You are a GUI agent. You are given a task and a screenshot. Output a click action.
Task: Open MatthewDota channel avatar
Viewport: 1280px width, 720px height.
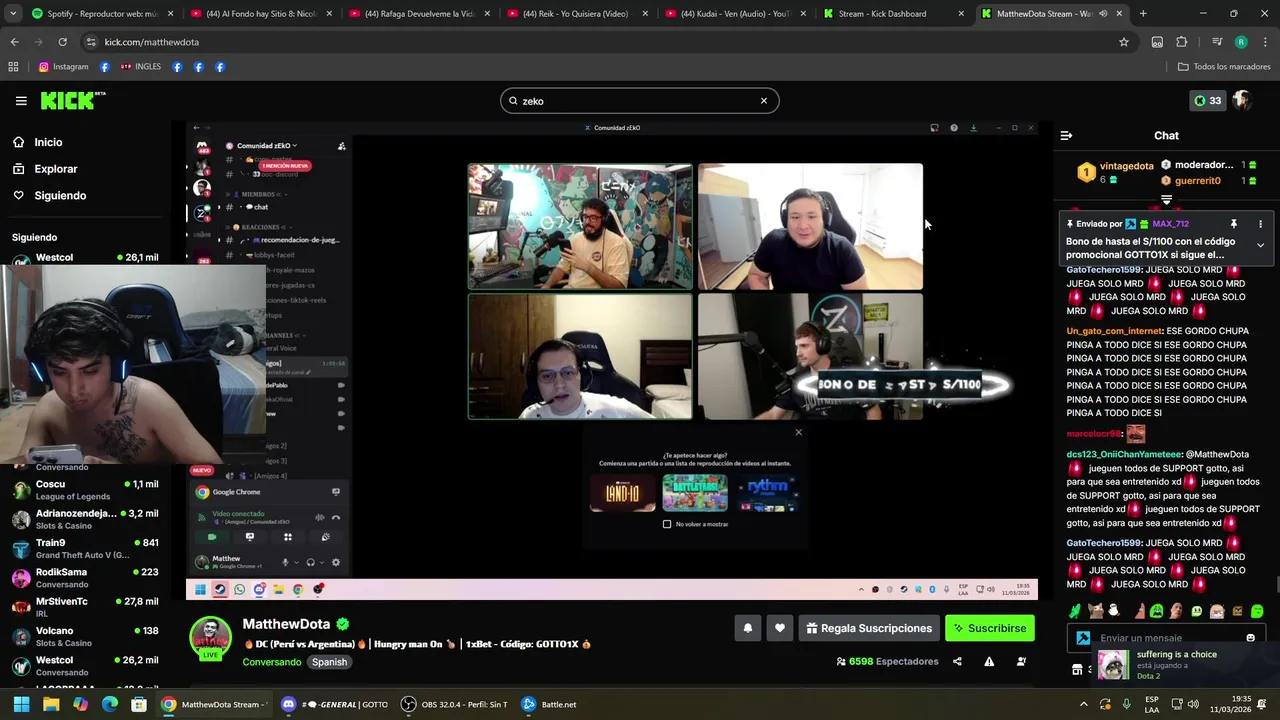[210, 637]
